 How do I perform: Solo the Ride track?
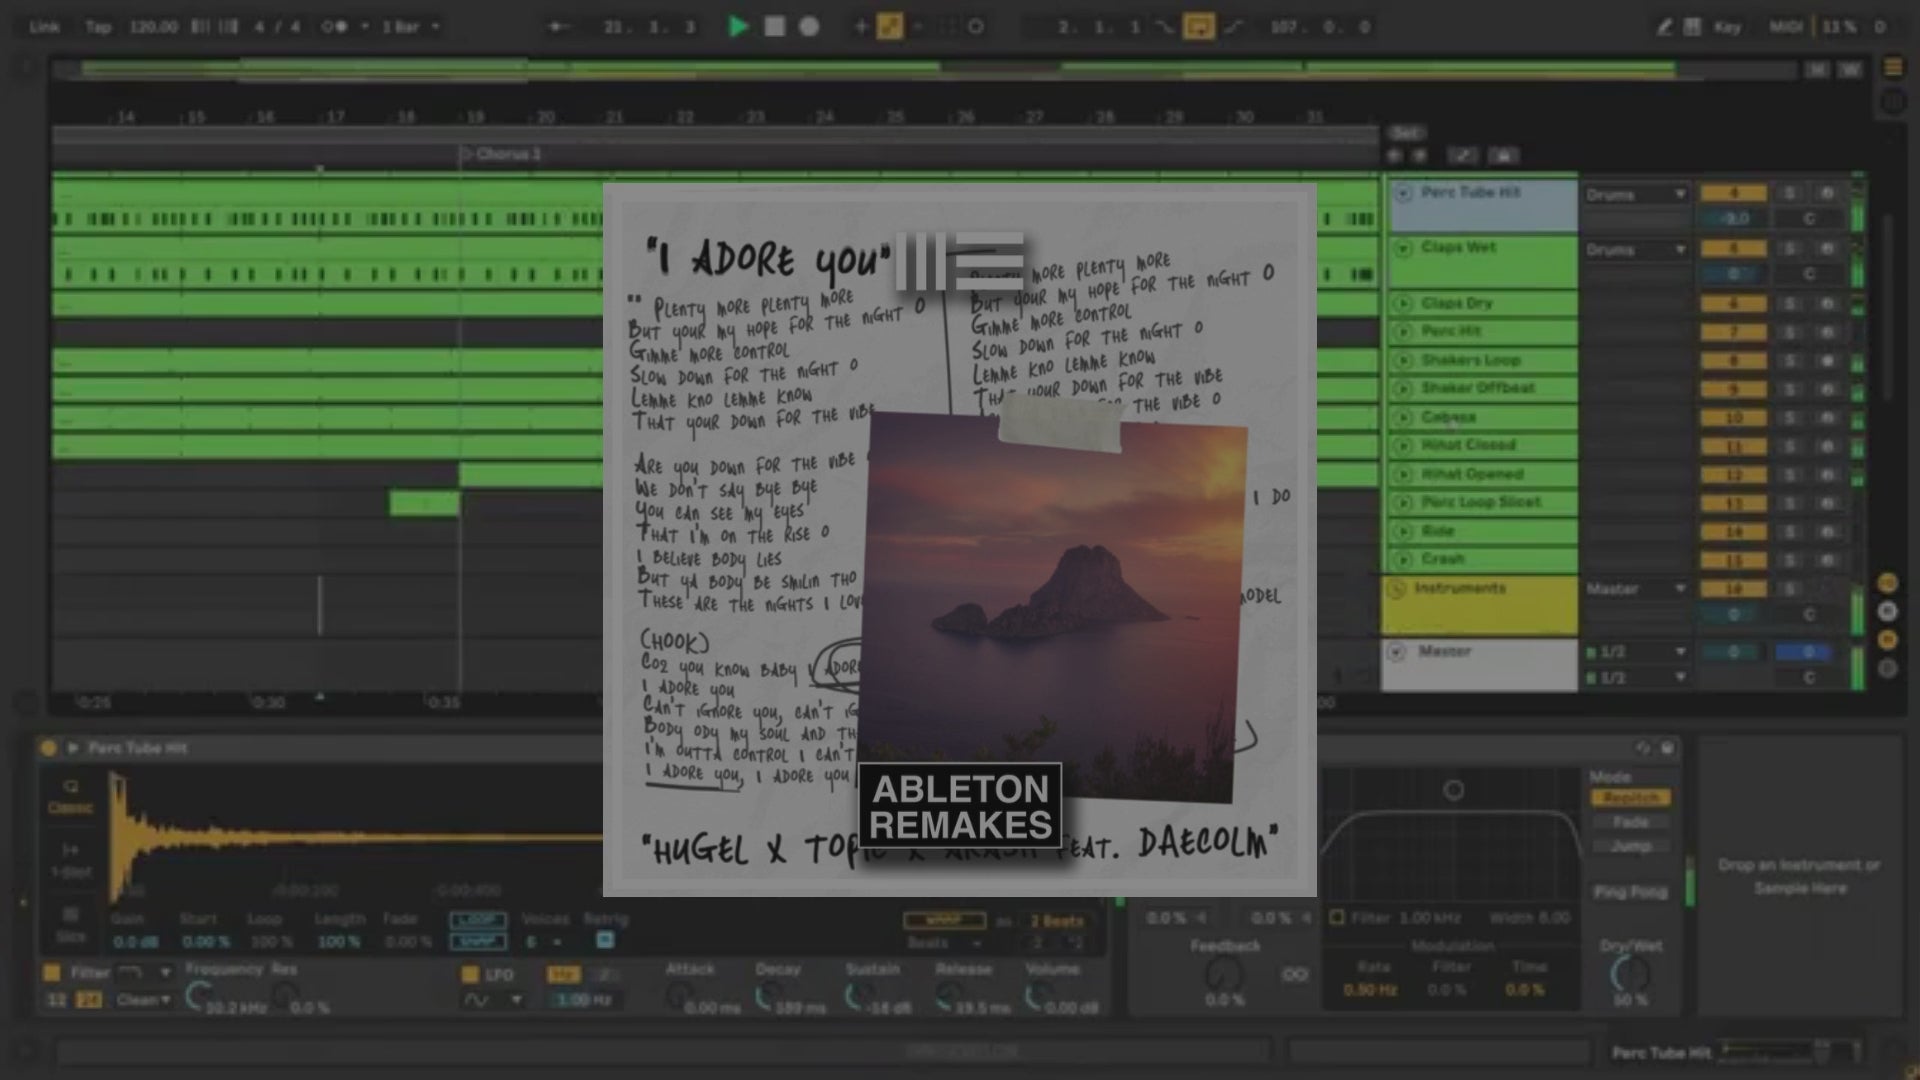(1790, 532)
